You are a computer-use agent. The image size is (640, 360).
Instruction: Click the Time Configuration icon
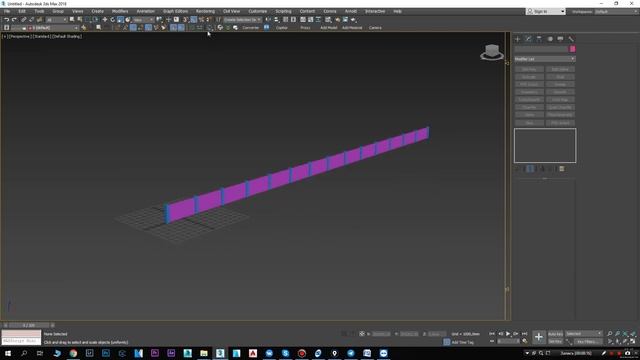525,341
